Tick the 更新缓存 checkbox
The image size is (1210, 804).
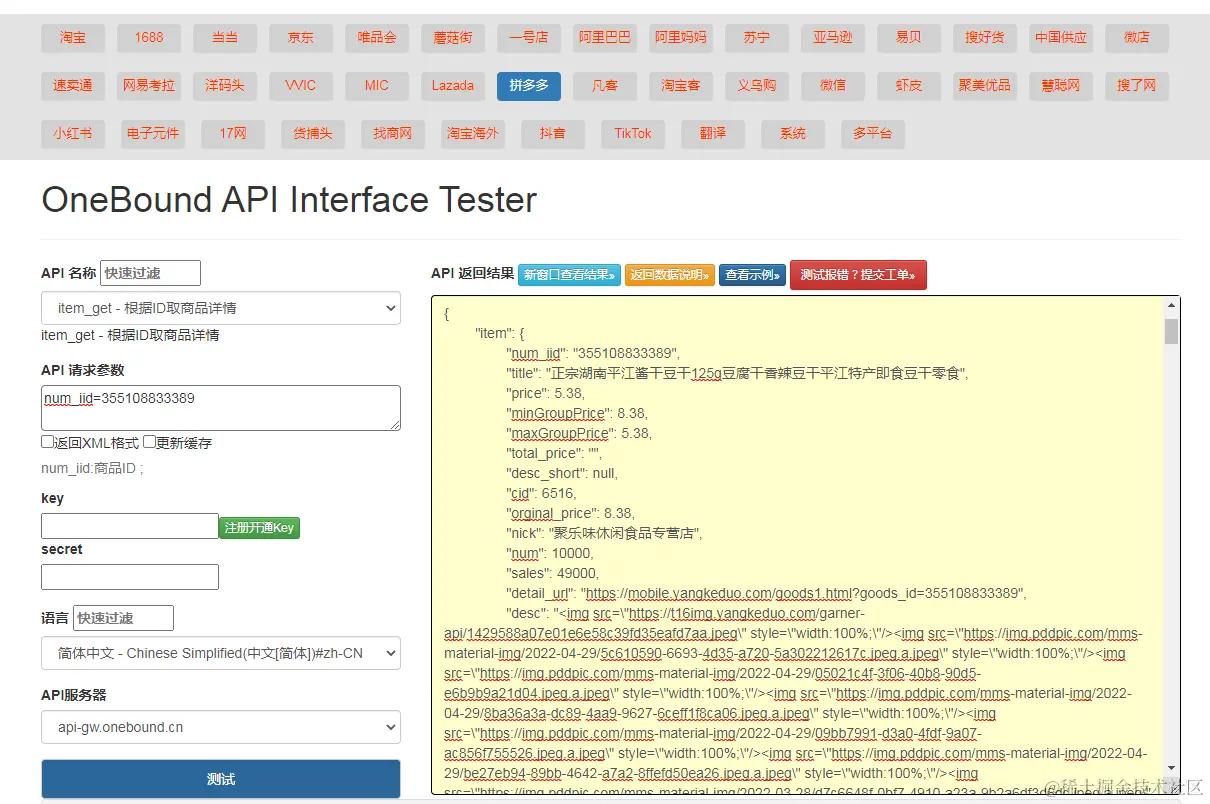(x=149, y=442)
